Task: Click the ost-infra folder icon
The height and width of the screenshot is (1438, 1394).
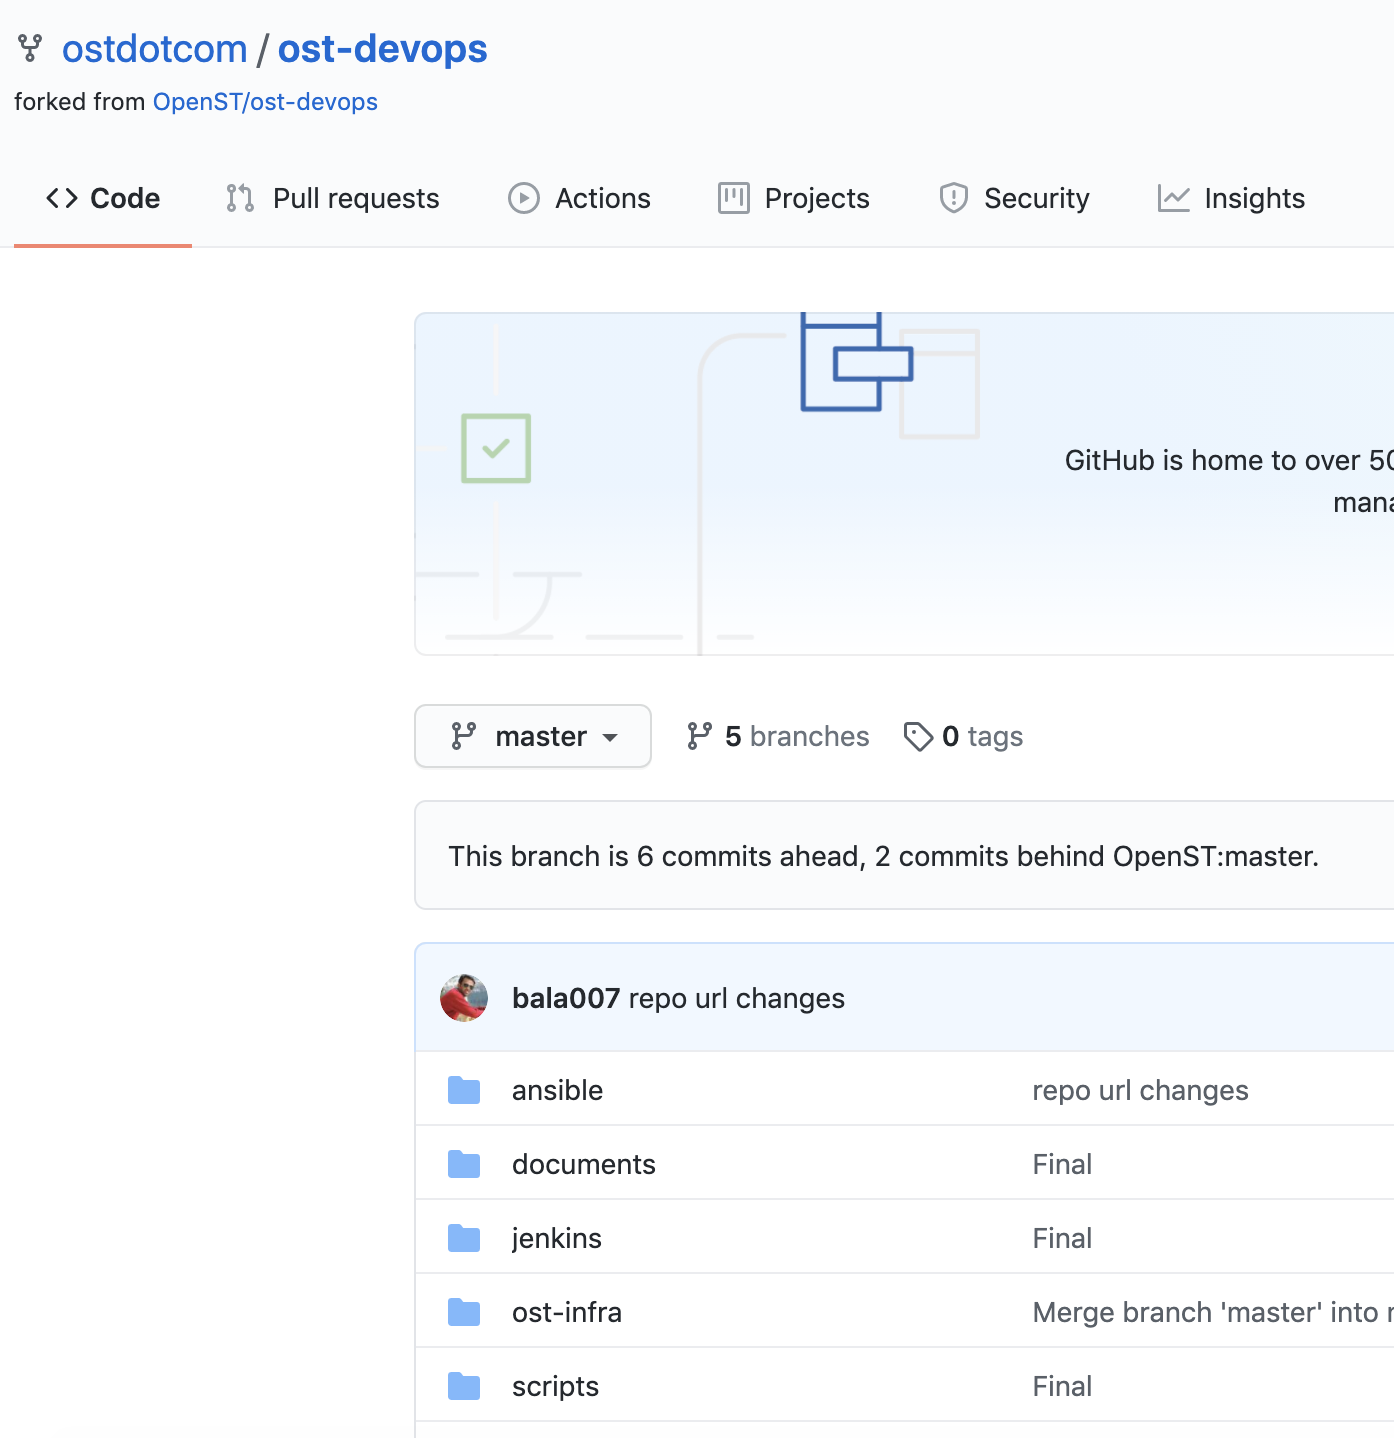Action: 464,1312
